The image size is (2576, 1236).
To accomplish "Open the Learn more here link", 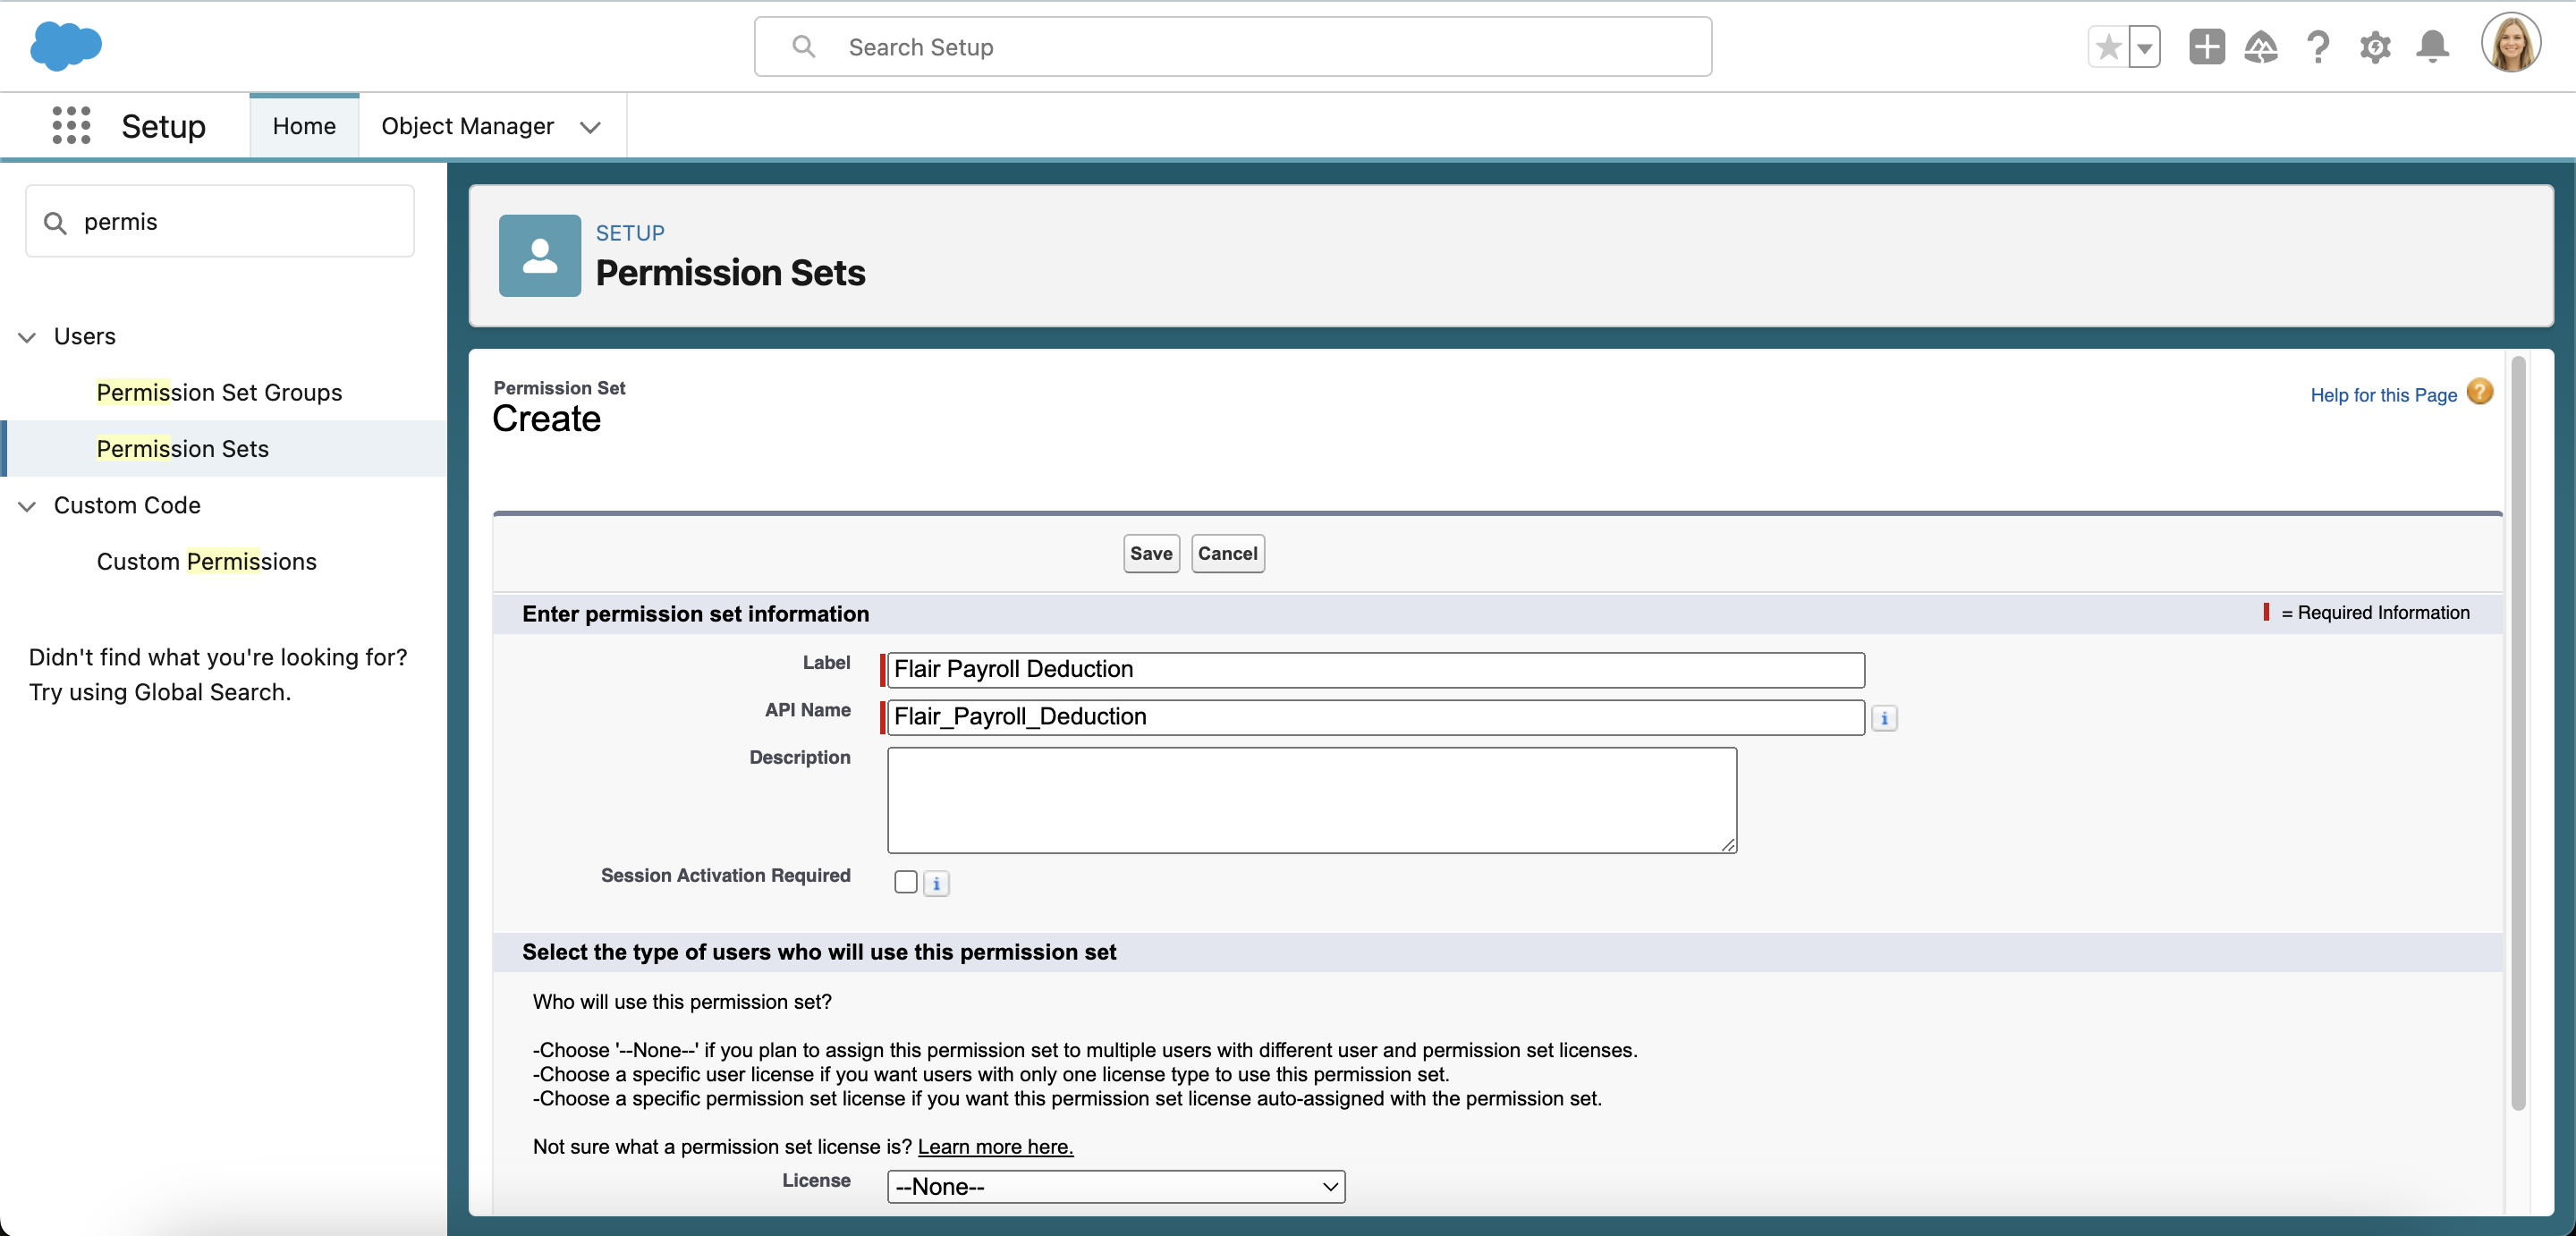I will tap(995, 1146).
